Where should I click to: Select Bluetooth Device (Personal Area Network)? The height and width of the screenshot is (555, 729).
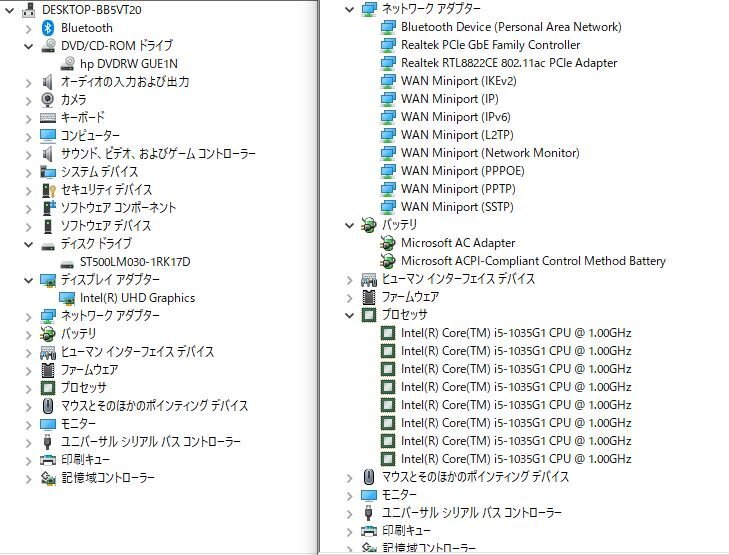511,27
